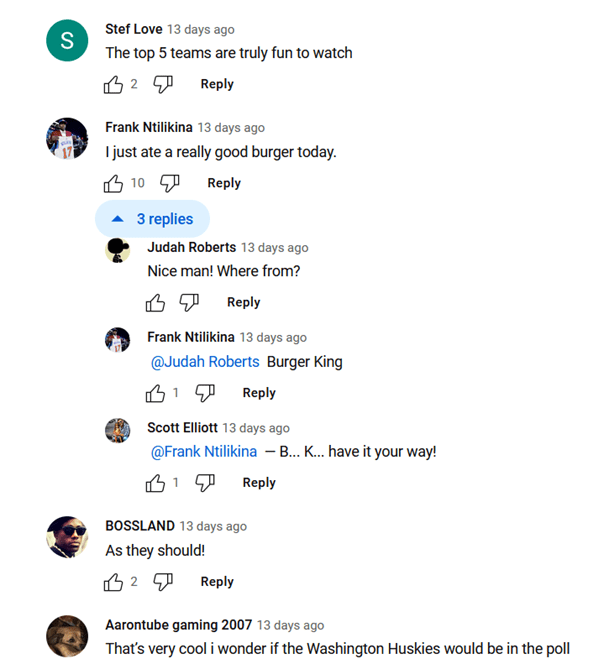Viewport: 611px width, 669px height.
Task: Open Stef Love's channel avatar
Action: coord(68,40)
